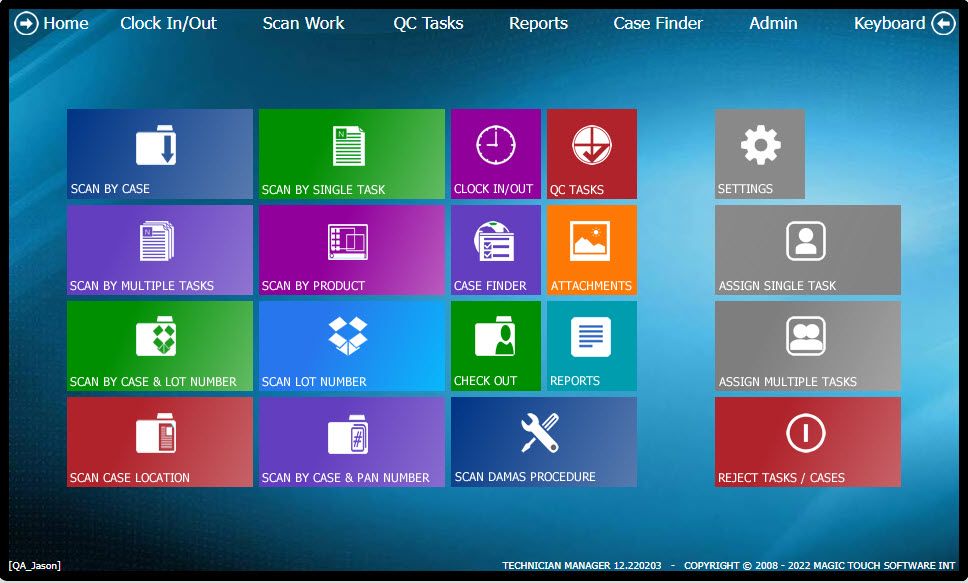Click the Home arrow button

click(27, 23)
